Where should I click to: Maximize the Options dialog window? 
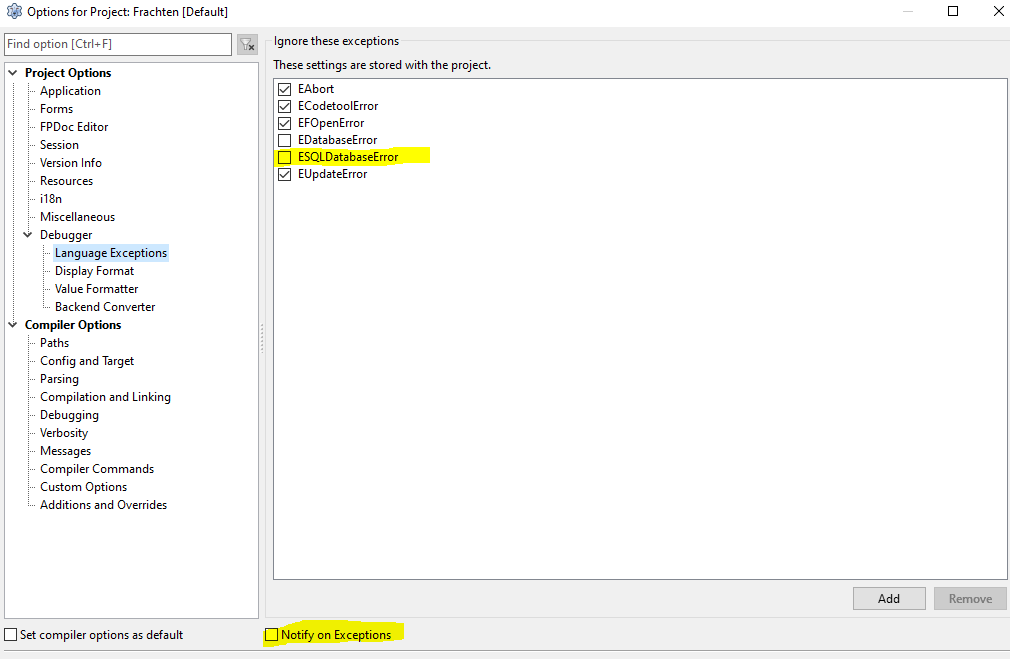[953, 12]
